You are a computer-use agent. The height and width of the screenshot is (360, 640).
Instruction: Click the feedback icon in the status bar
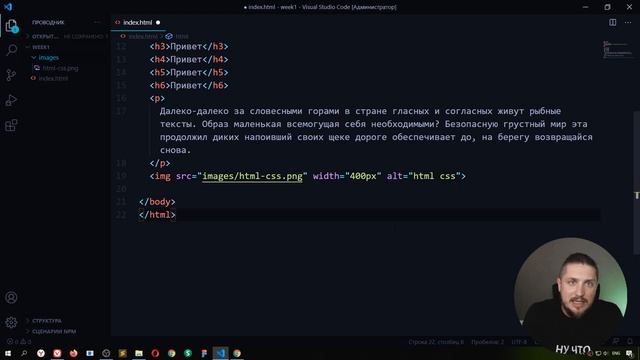pos(616,341)
